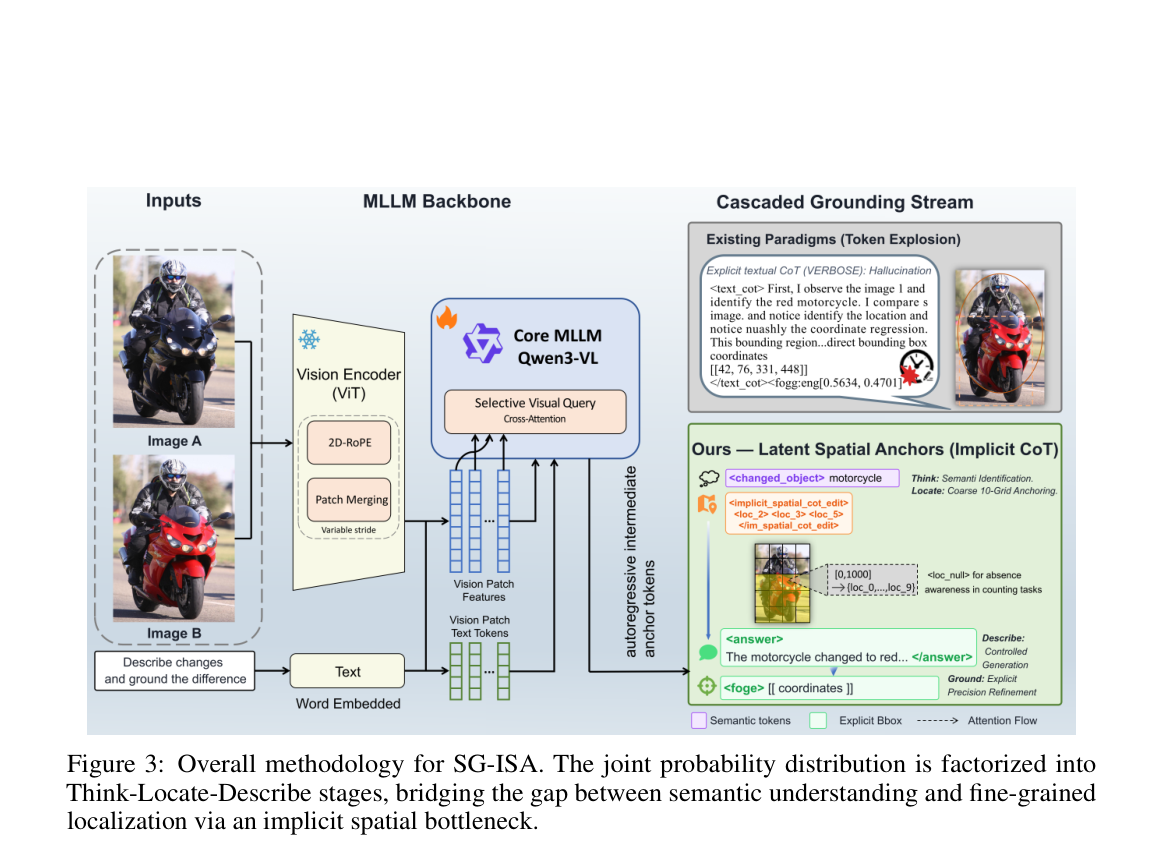Click the "Cascaded Grounding Stream" heading
Viewport: 1162px width, 849px height.
[845, 202]
